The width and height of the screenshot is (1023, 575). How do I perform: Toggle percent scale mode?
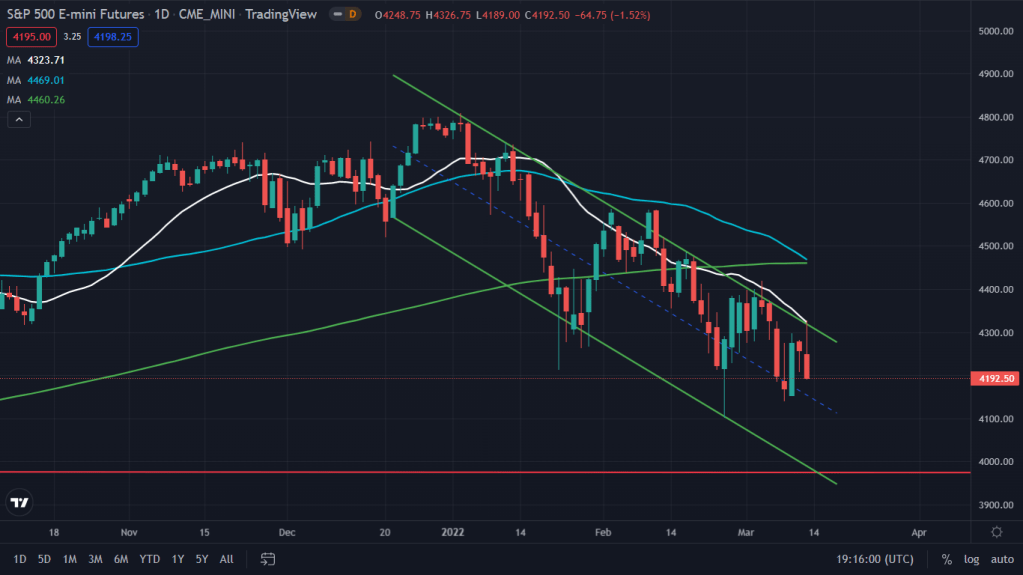point(946,558)
